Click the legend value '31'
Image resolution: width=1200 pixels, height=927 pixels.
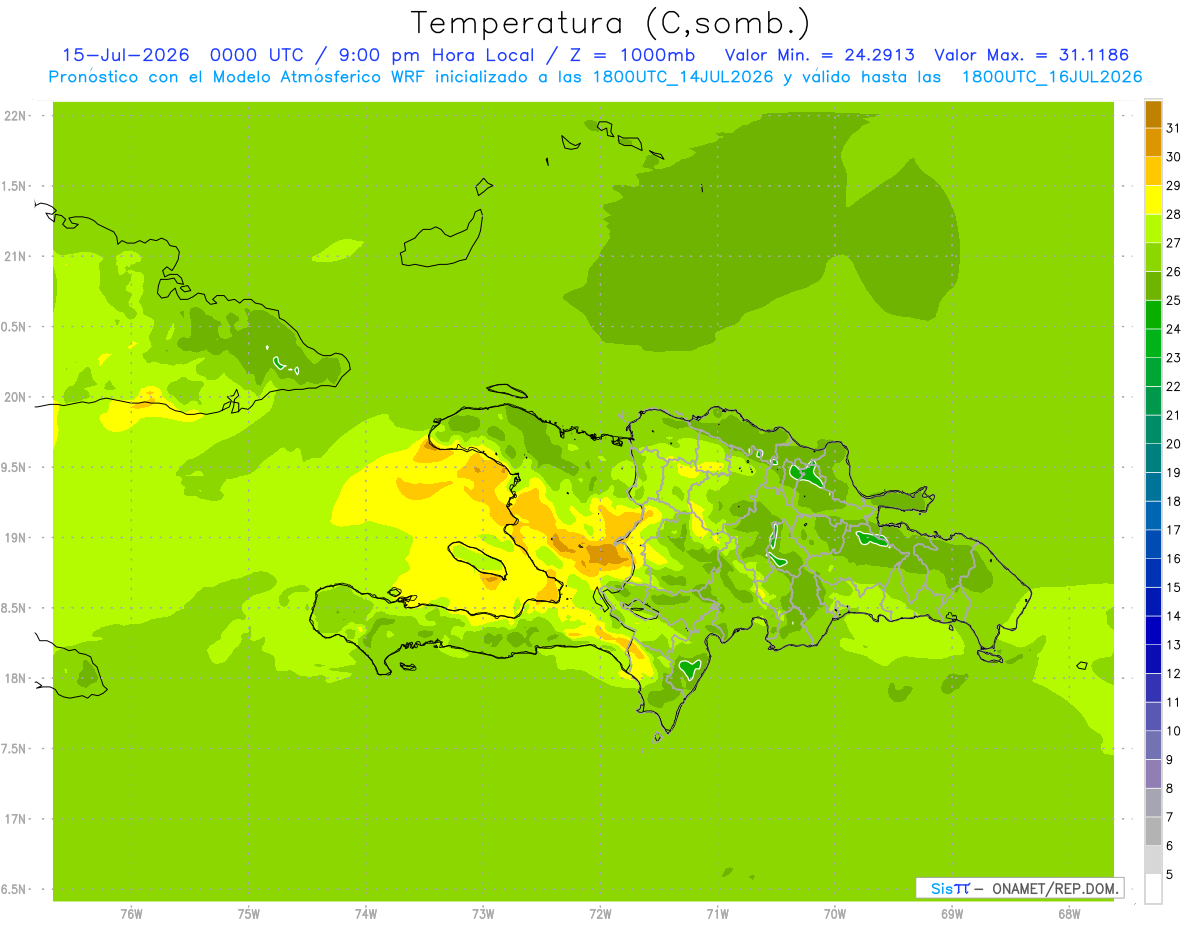pyautogui.click(x=1174, y=128)
